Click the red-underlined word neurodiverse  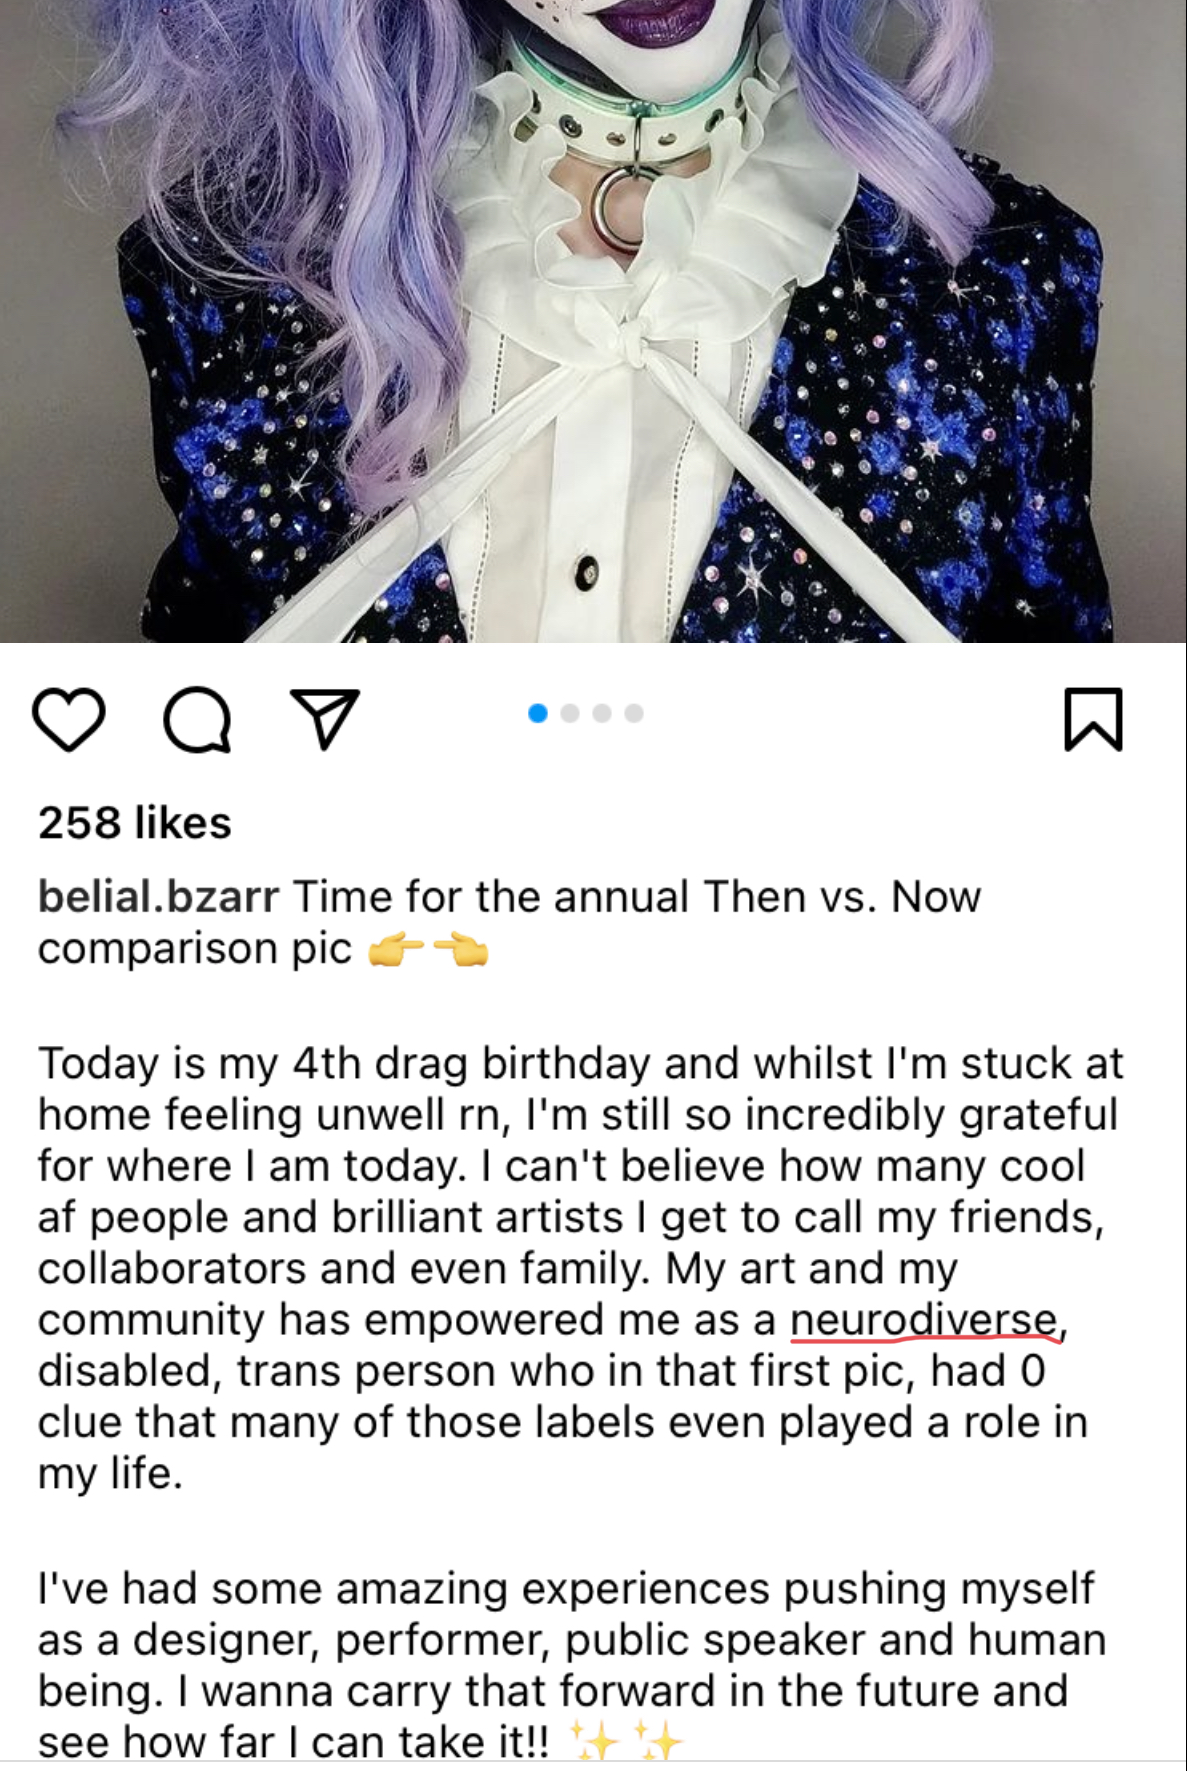pos(924,1320)
